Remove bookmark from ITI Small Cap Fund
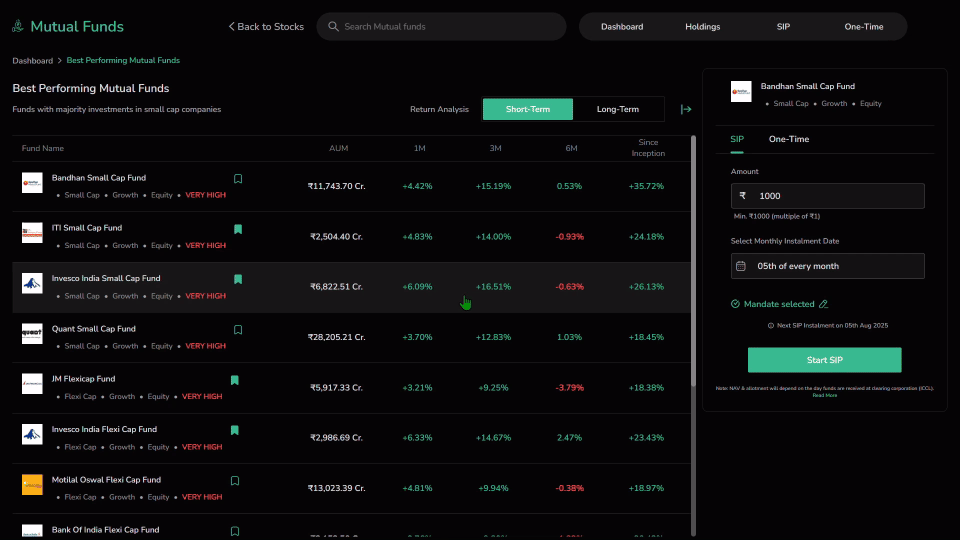960x540 pixels. [x=238, y=229]
